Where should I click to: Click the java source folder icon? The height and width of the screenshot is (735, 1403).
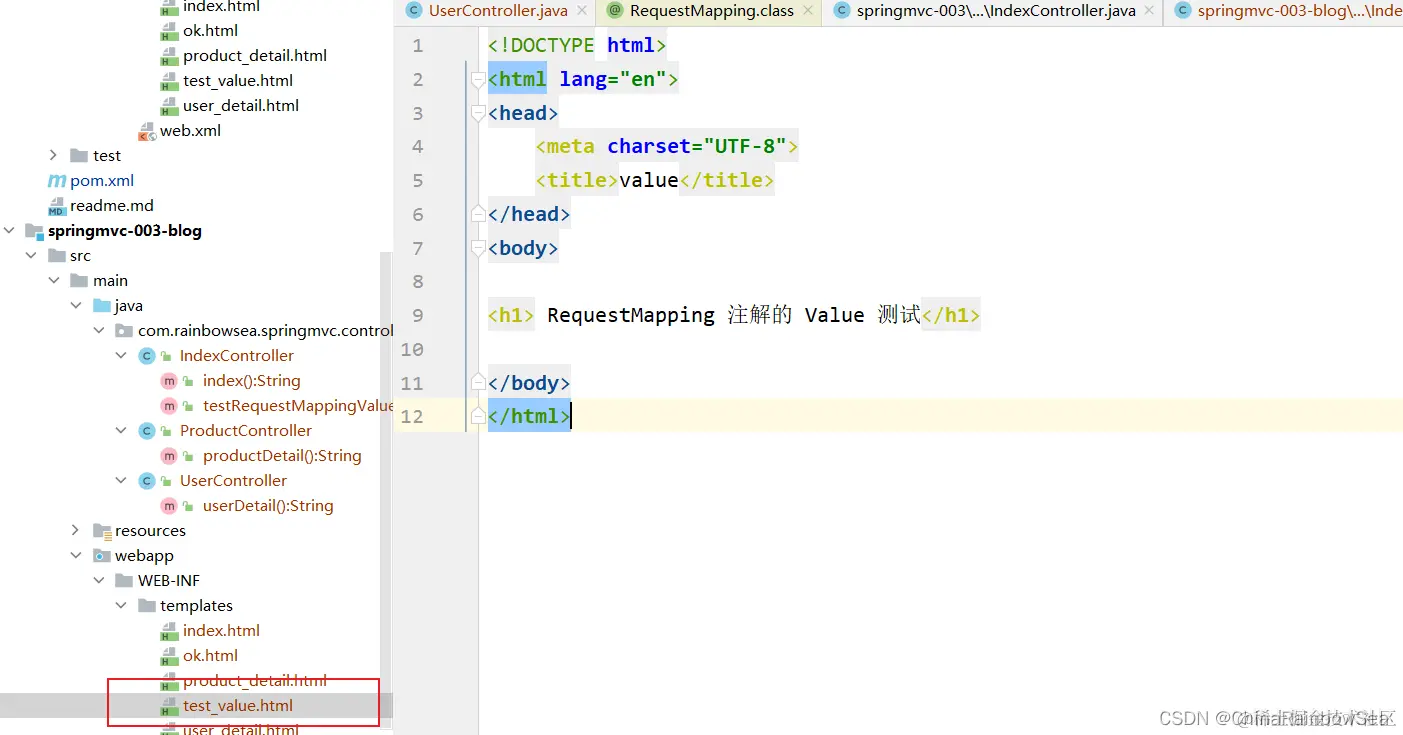click(x=102, y=305)
